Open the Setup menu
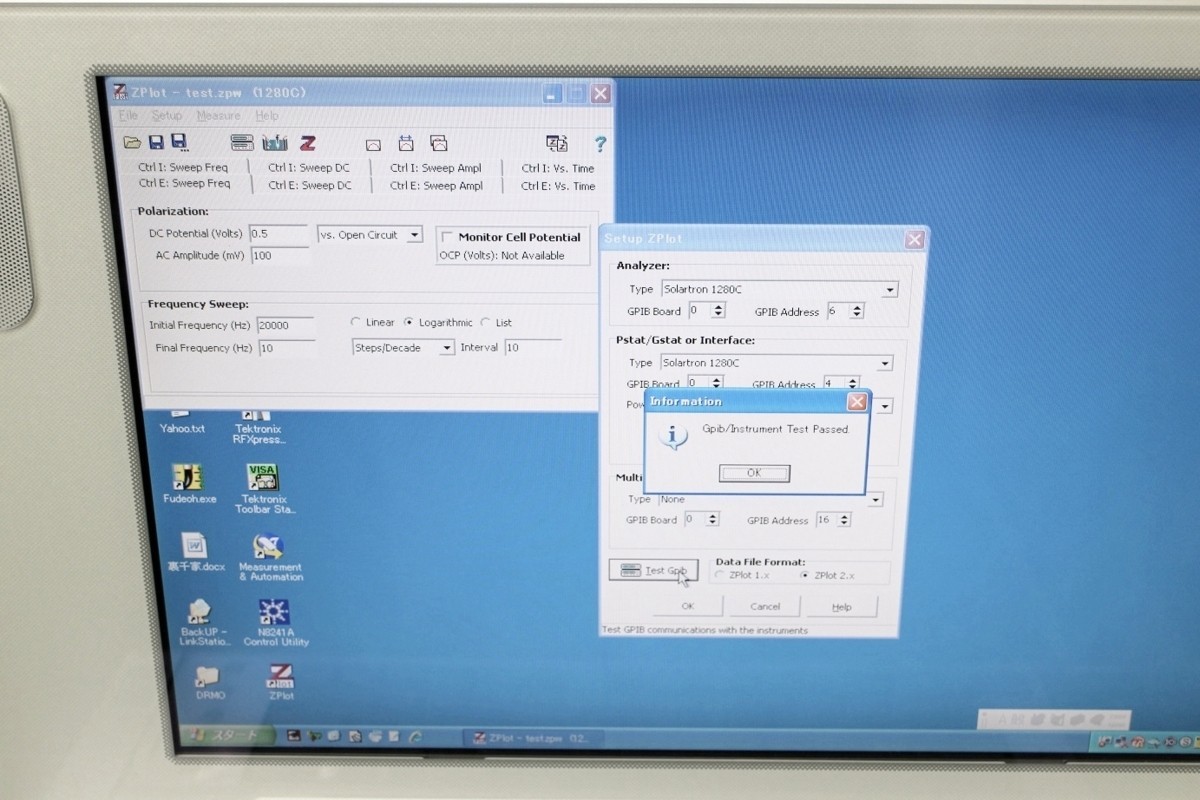 point(167,116)
